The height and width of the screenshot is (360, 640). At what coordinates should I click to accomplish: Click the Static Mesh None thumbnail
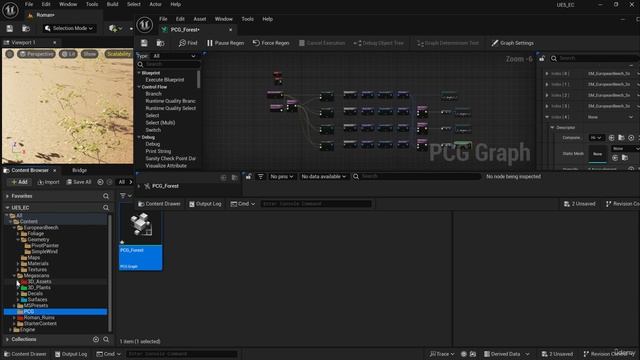click(597, 154)
